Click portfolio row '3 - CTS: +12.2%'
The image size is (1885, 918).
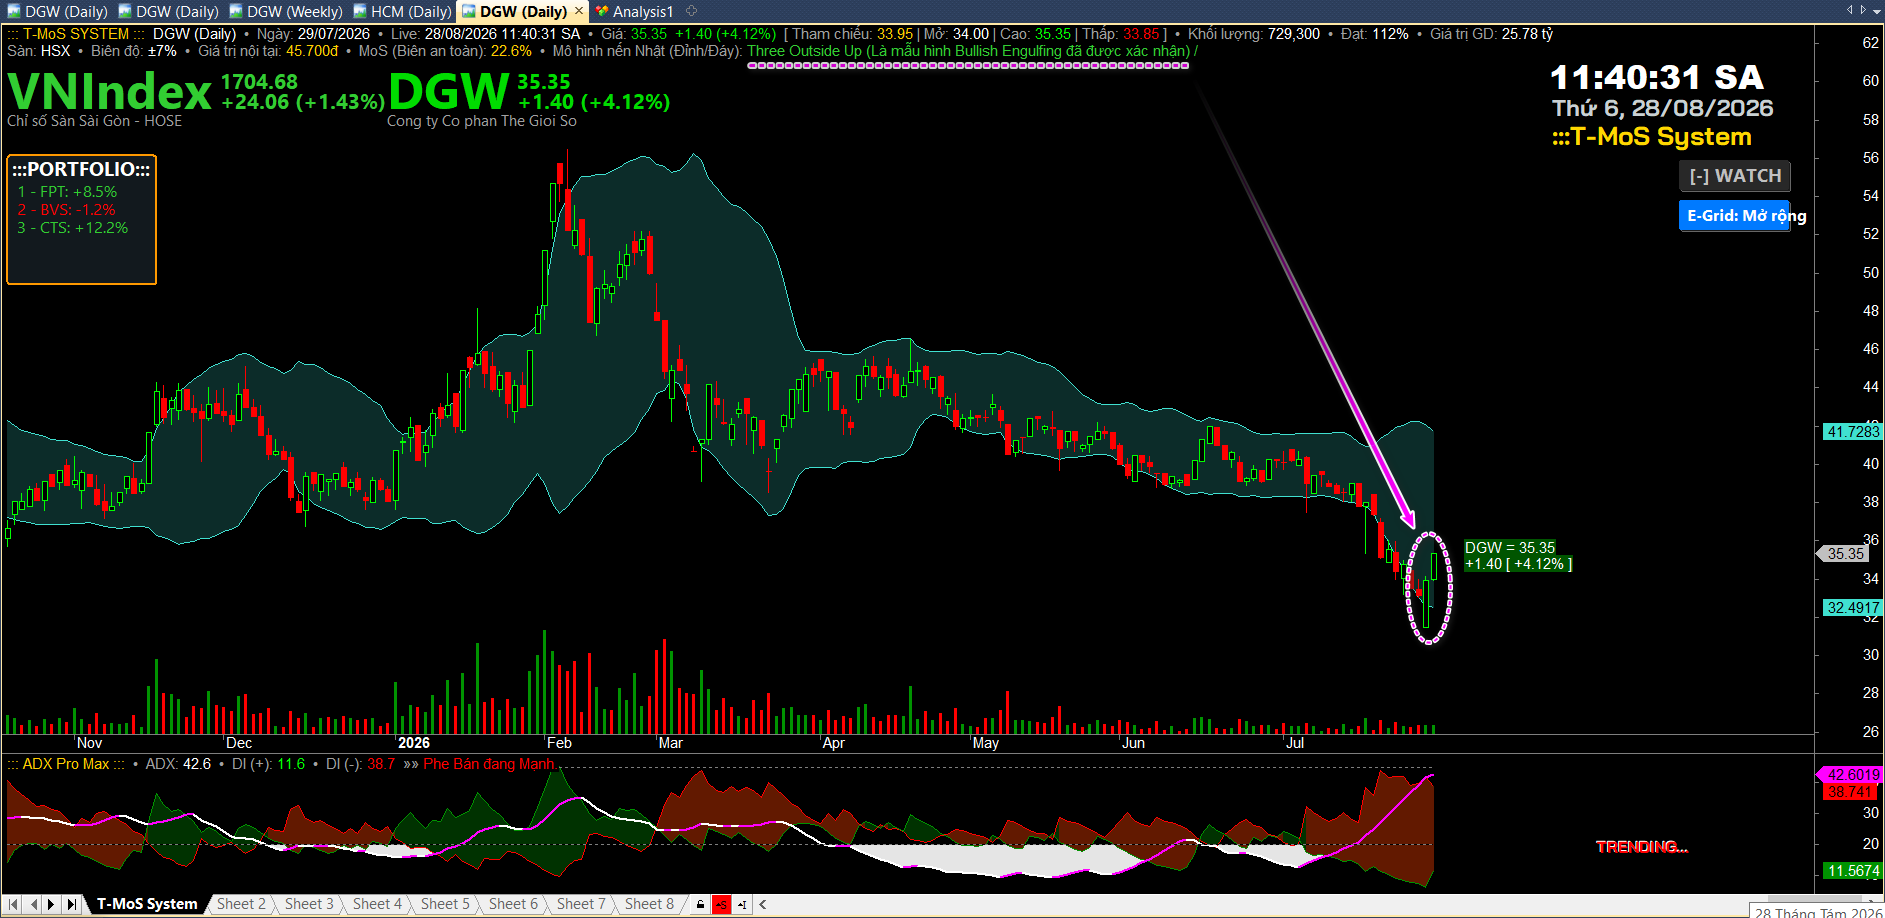tap(72, 228)
